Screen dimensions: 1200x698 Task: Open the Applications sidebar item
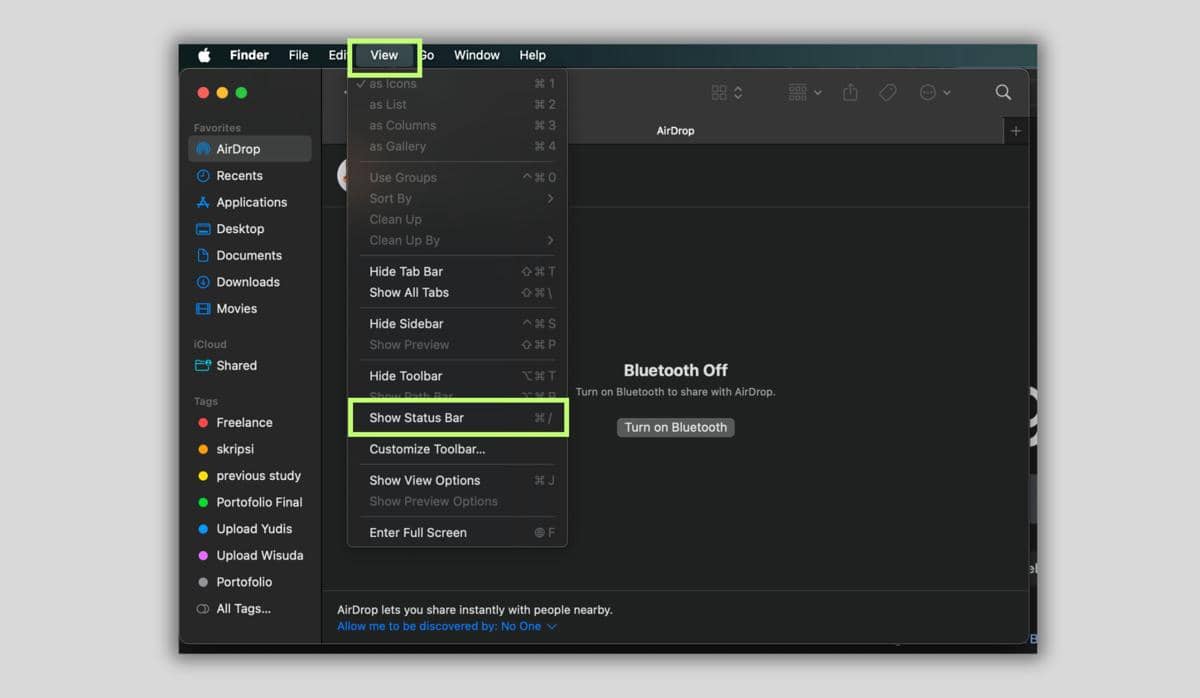click(x=251, y=202)
